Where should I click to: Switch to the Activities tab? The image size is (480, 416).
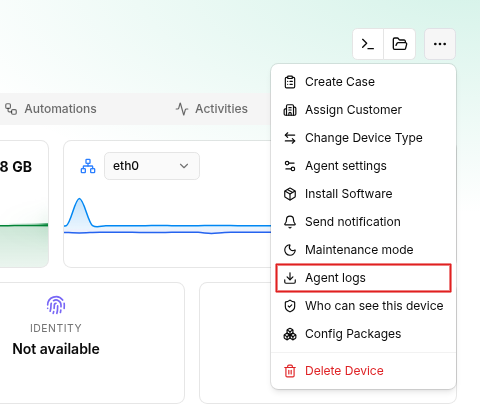click(212, 109)
